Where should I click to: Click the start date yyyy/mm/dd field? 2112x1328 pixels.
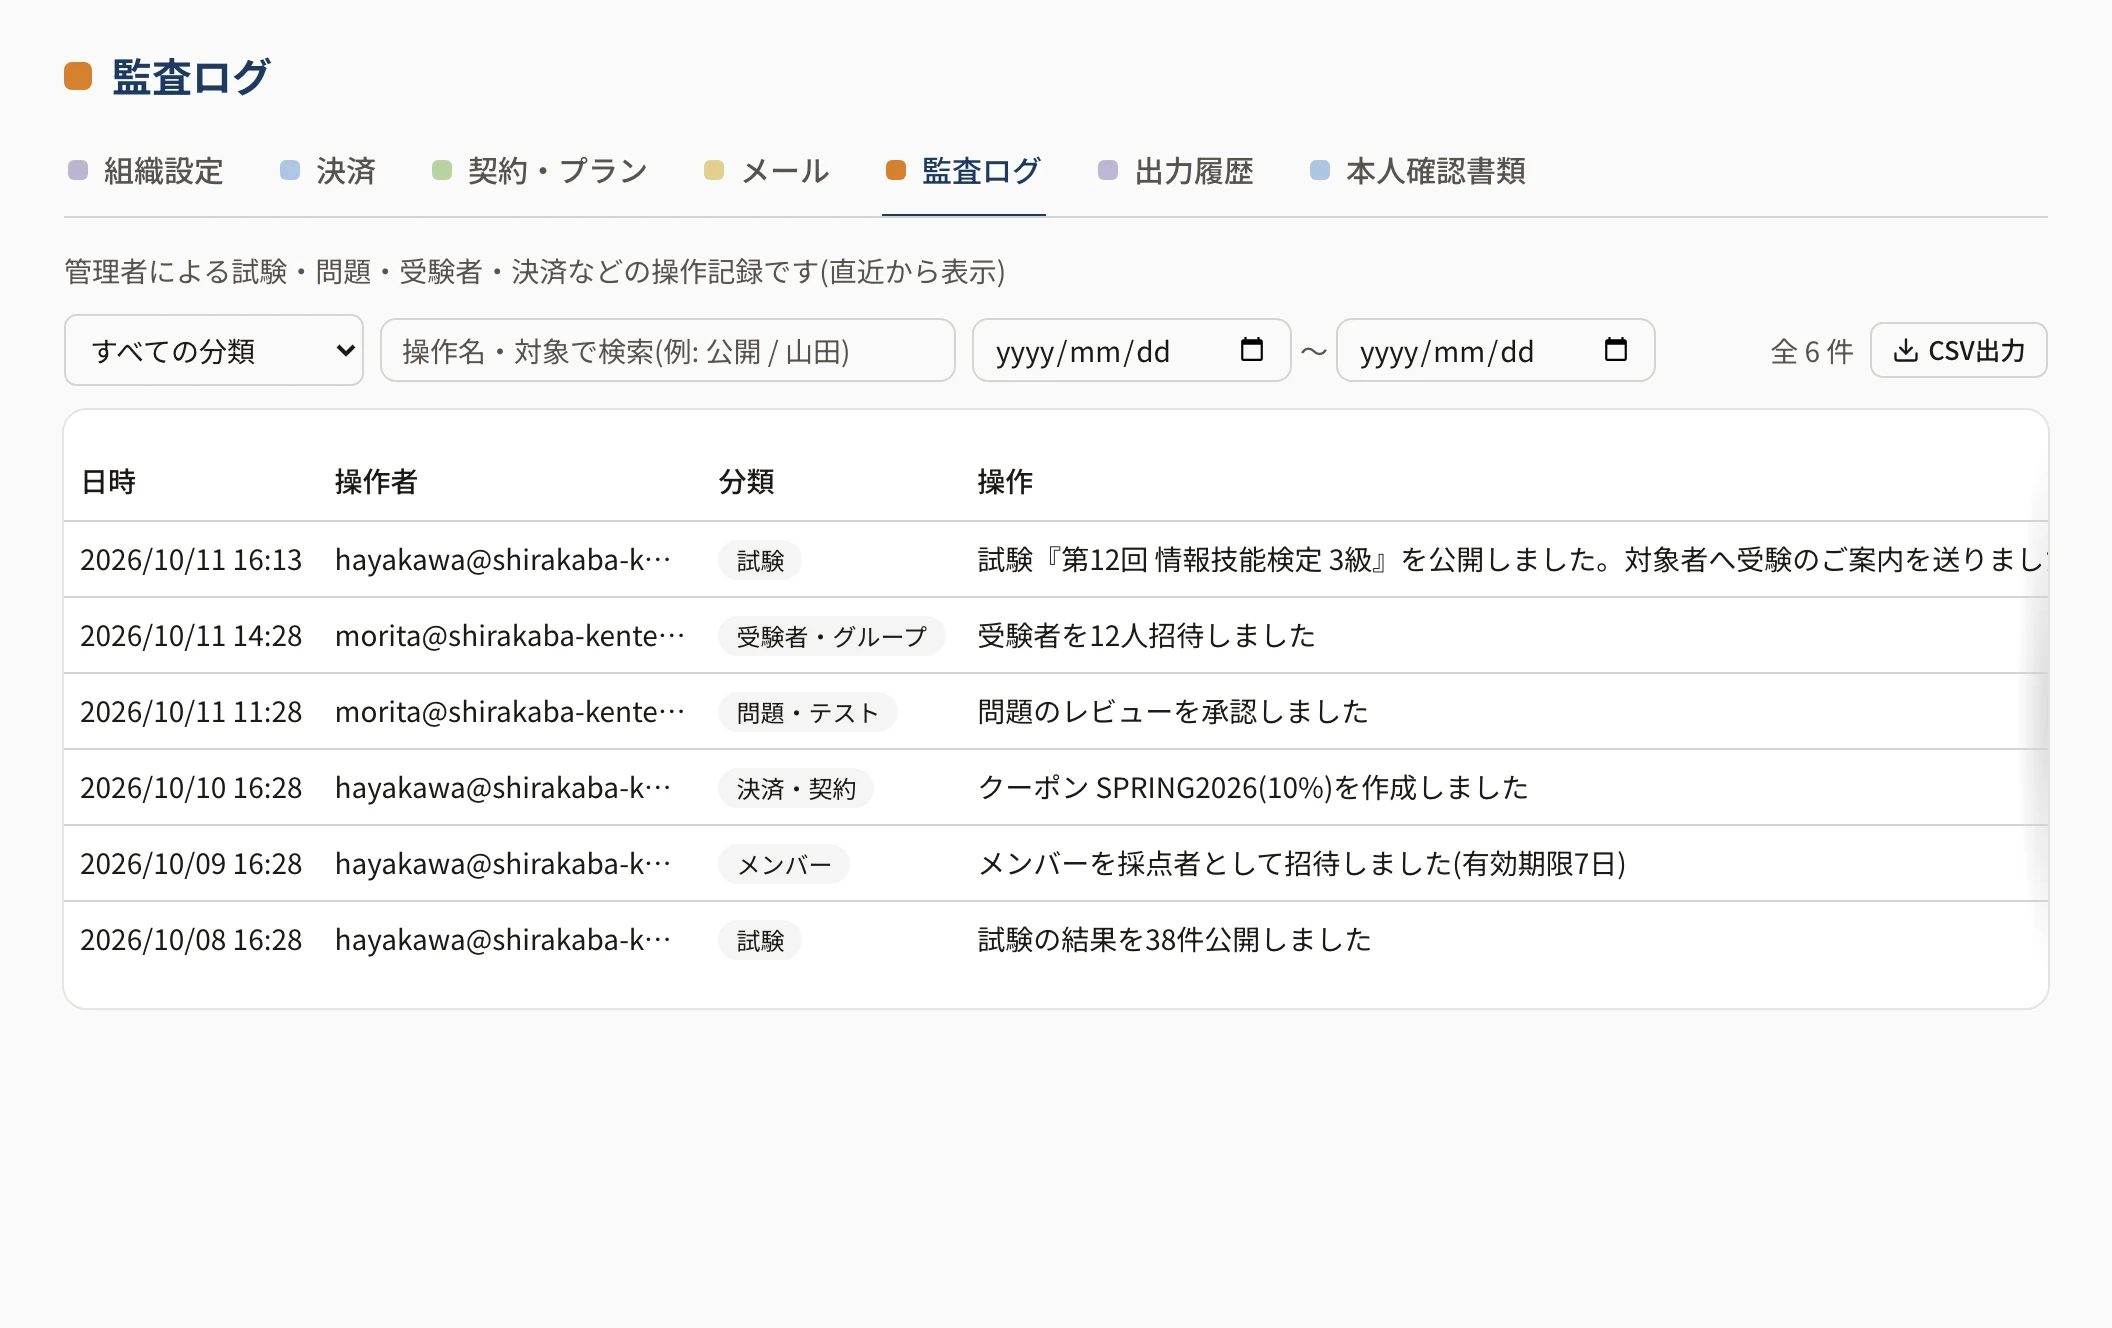[x=1132, y=350]
